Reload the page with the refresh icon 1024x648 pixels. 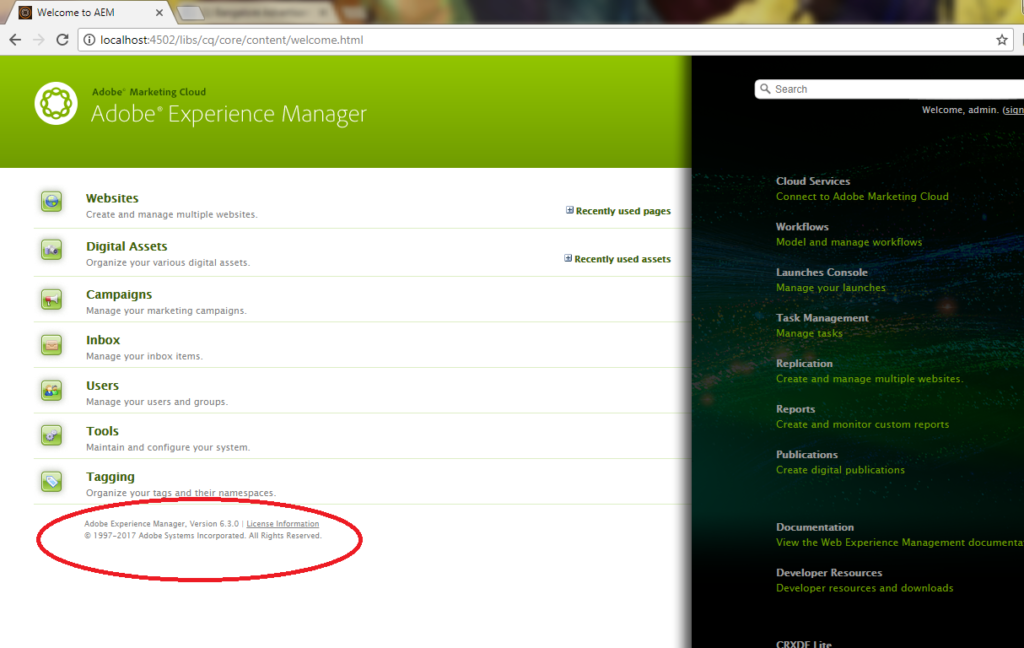[62, 40]
